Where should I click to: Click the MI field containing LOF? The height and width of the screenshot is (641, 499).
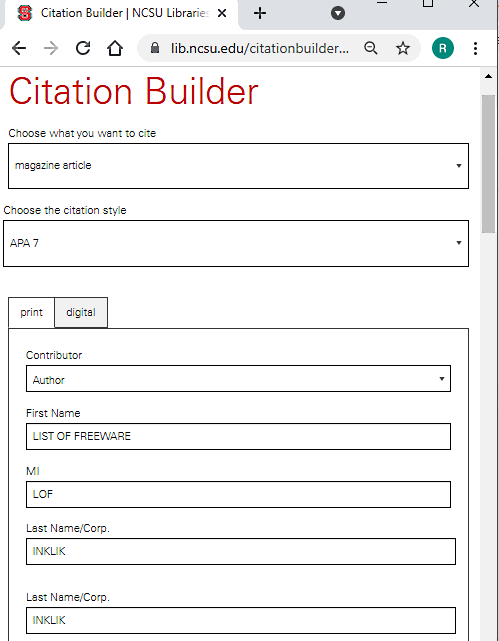(x=238, y=495)
